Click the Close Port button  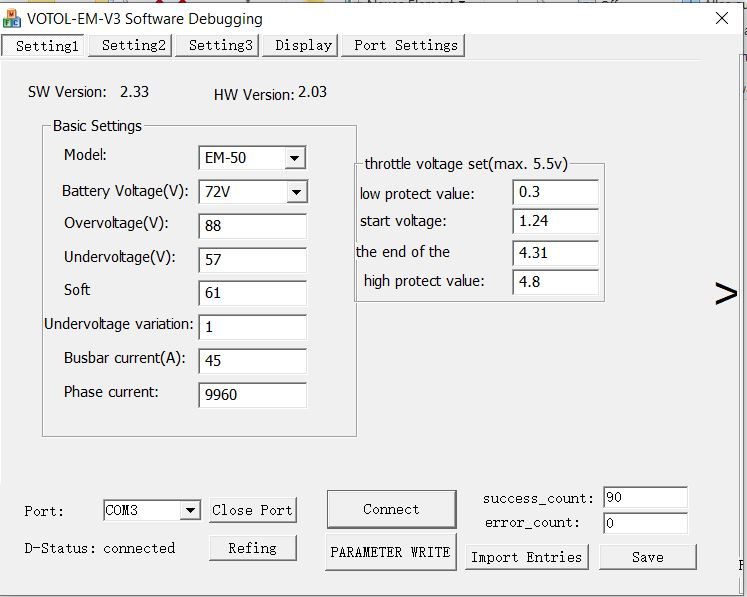point(252,510)
